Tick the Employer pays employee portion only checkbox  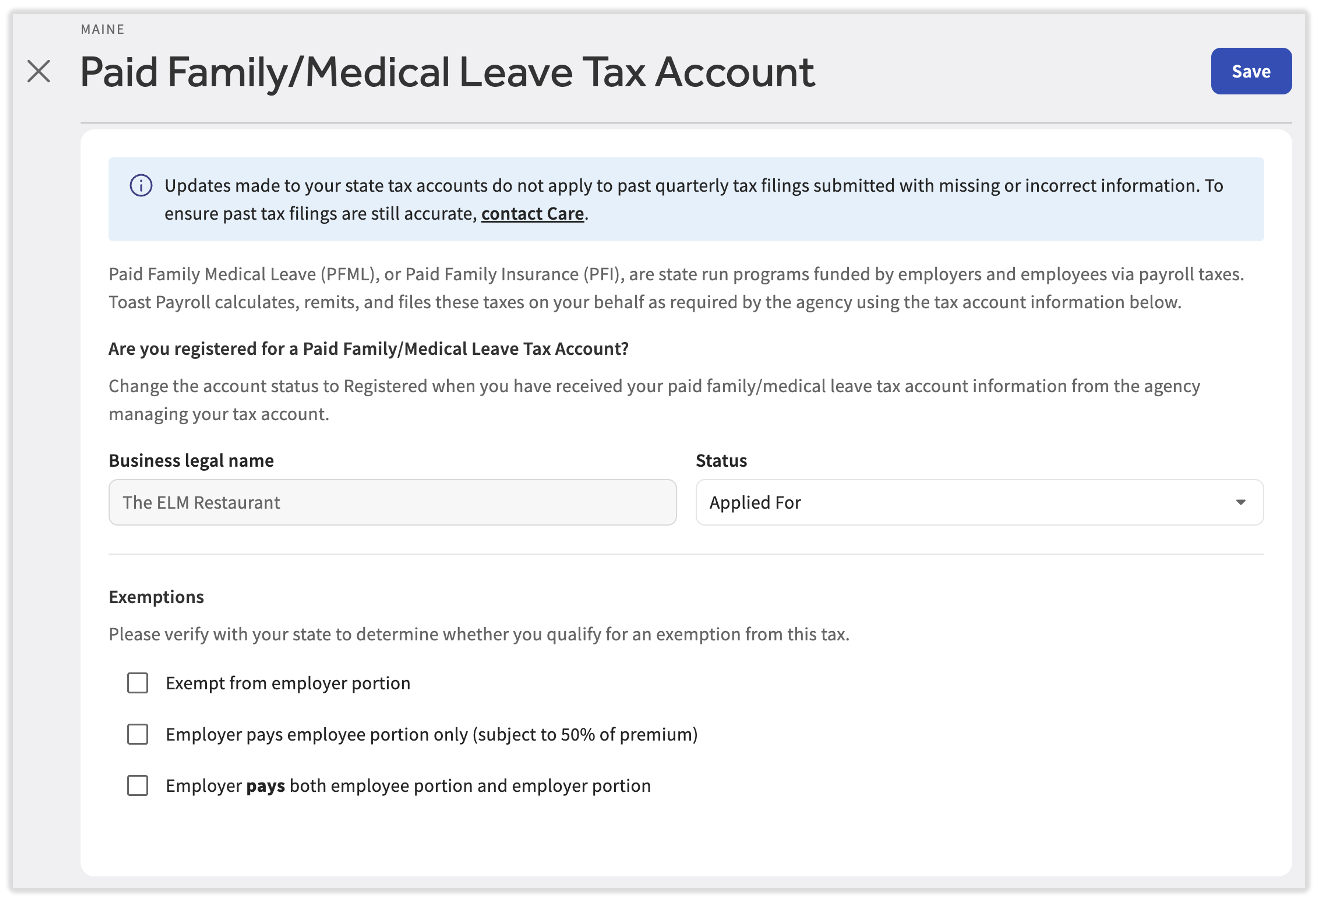click(x=138, y=734)
